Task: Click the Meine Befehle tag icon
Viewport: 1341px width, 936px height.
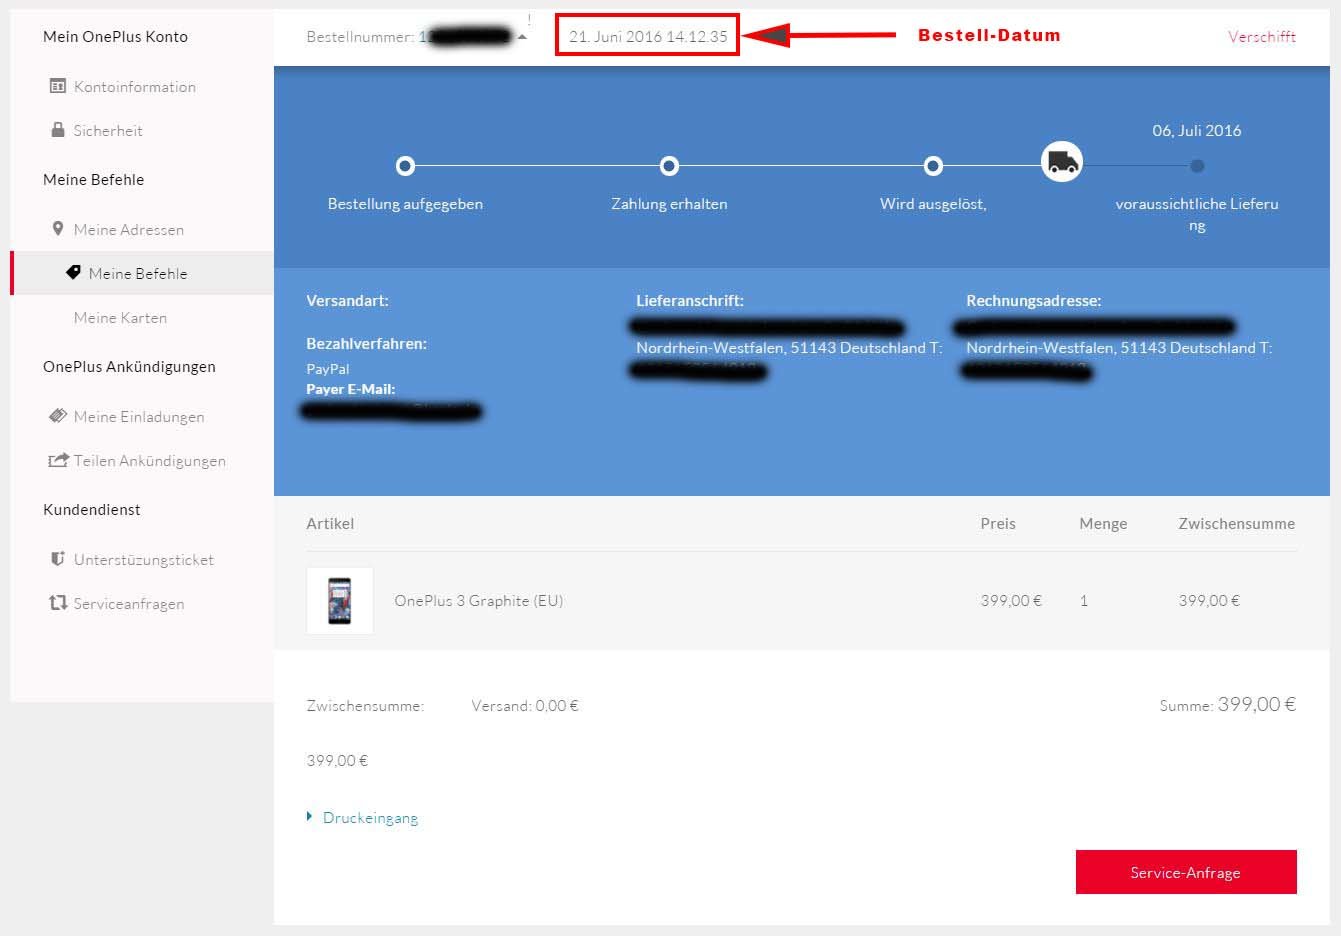Action: click(73, 272)
